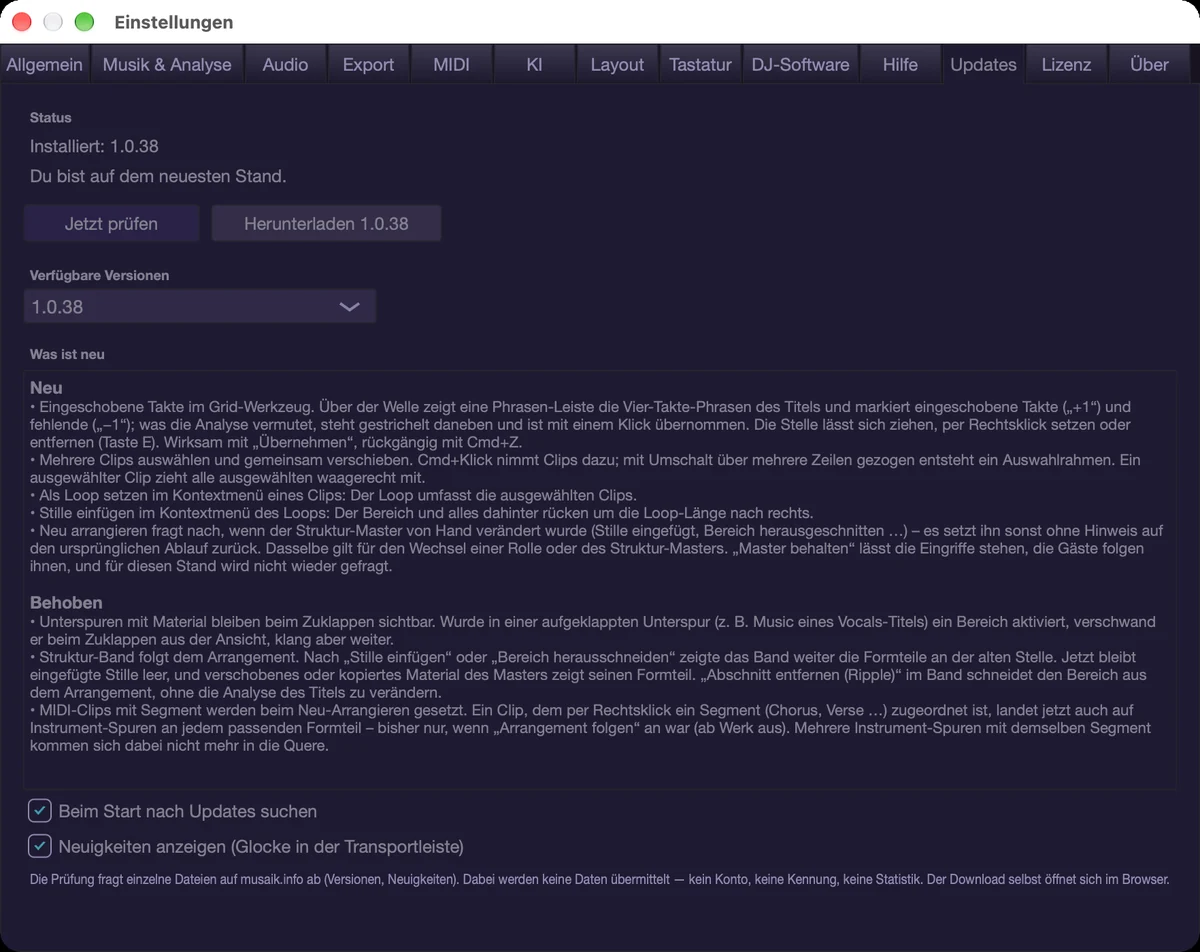Image resolution: width=1200 pixels, height=952 pixels.
Task: Open the Allgemein tab
Action: coord(45,64)
